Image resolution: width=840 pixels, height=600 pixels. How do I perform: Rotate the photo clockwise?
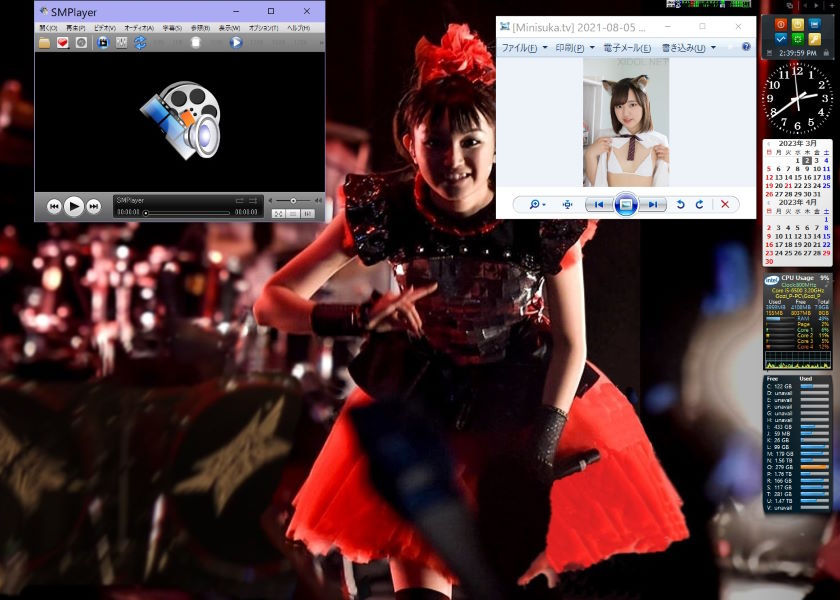699,204
